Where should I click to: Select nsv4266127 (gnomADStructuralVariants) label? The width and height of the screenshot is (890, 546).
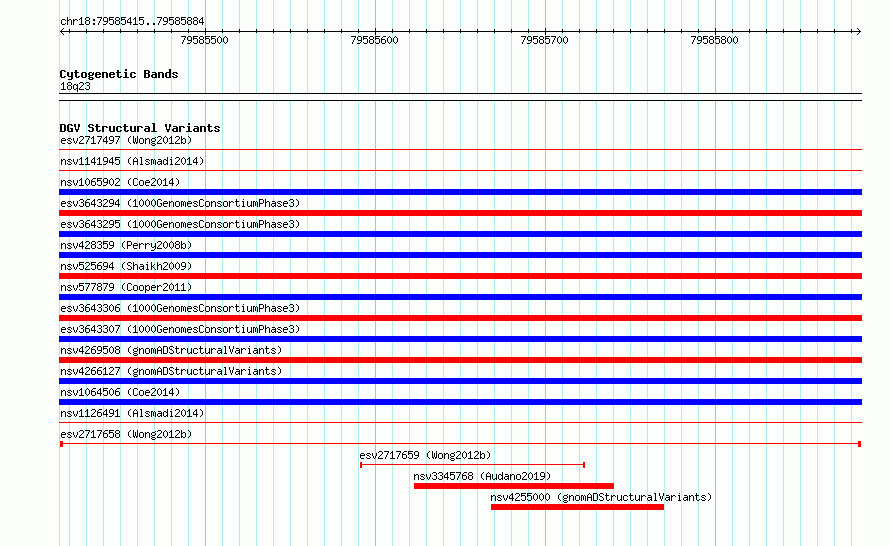(x=171, y=371)
